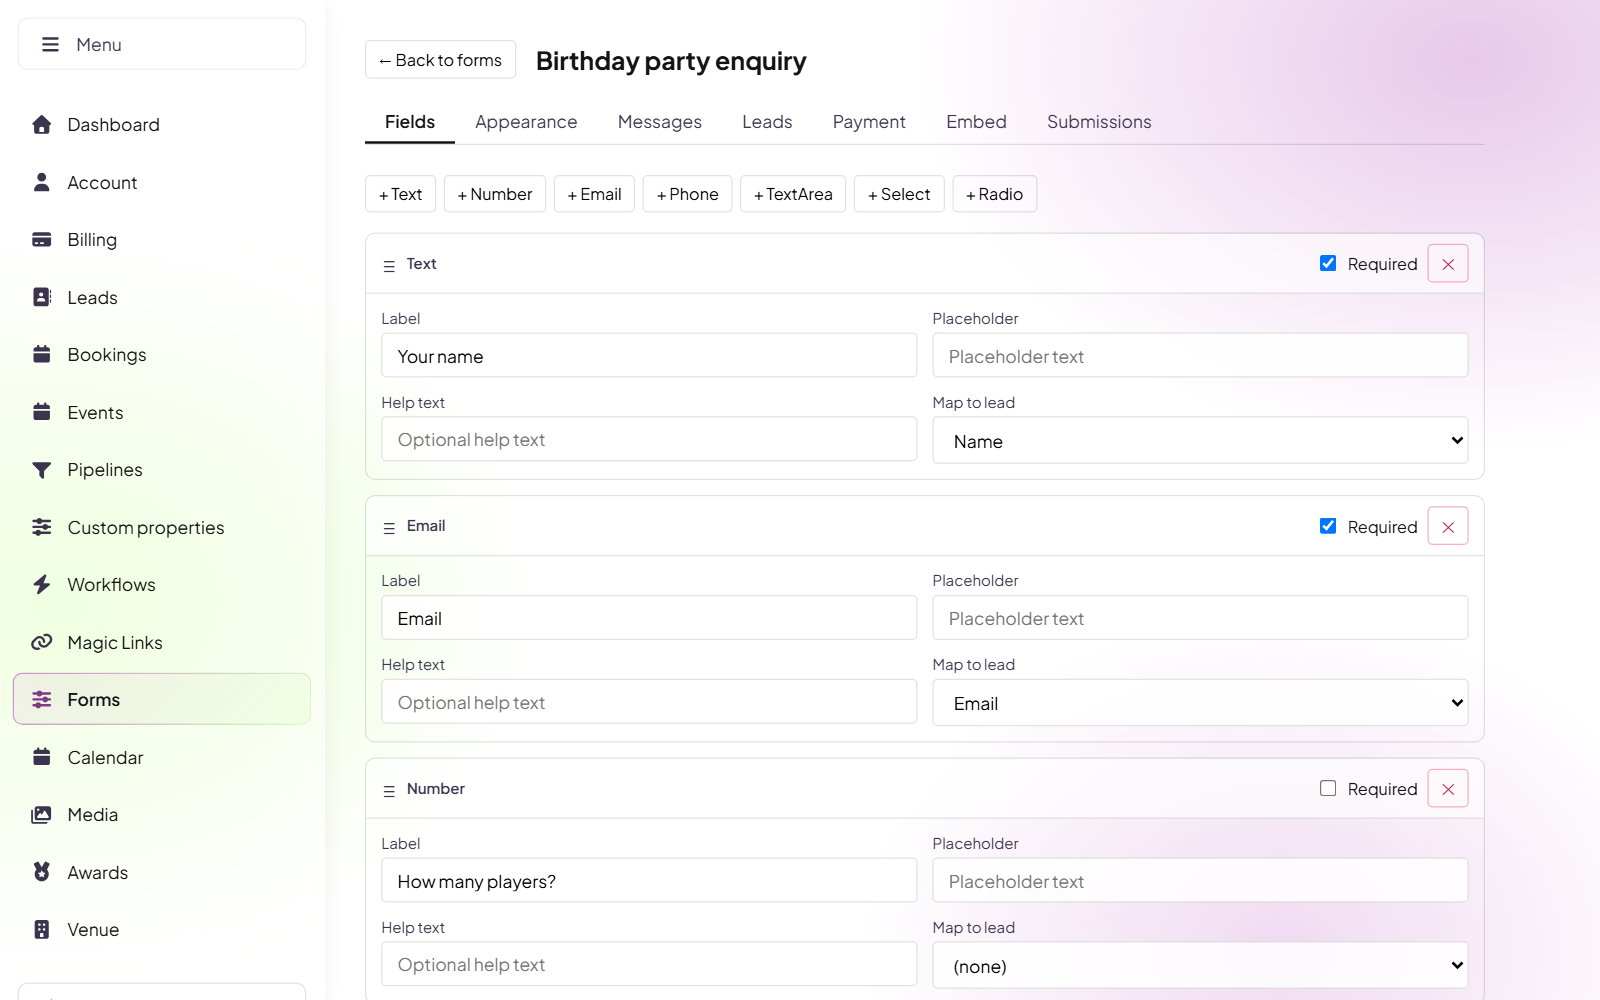Add a new Text field
The image size is (1600, 1000).
[x=400, y=194]
